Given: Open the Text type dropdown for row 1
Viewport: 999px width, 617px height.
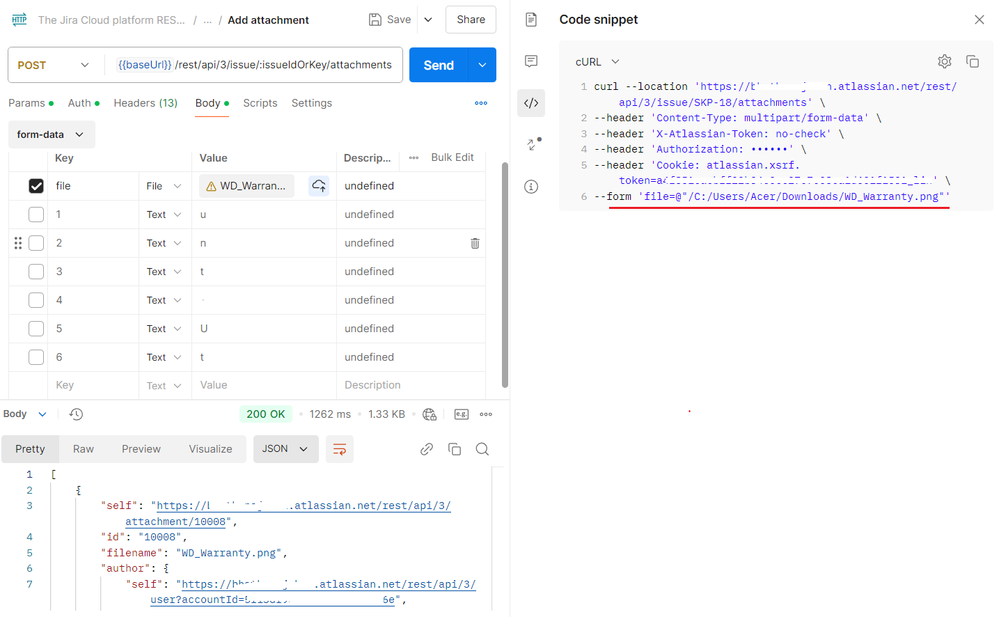Looking at the screenshot, I should coord(164,215).
